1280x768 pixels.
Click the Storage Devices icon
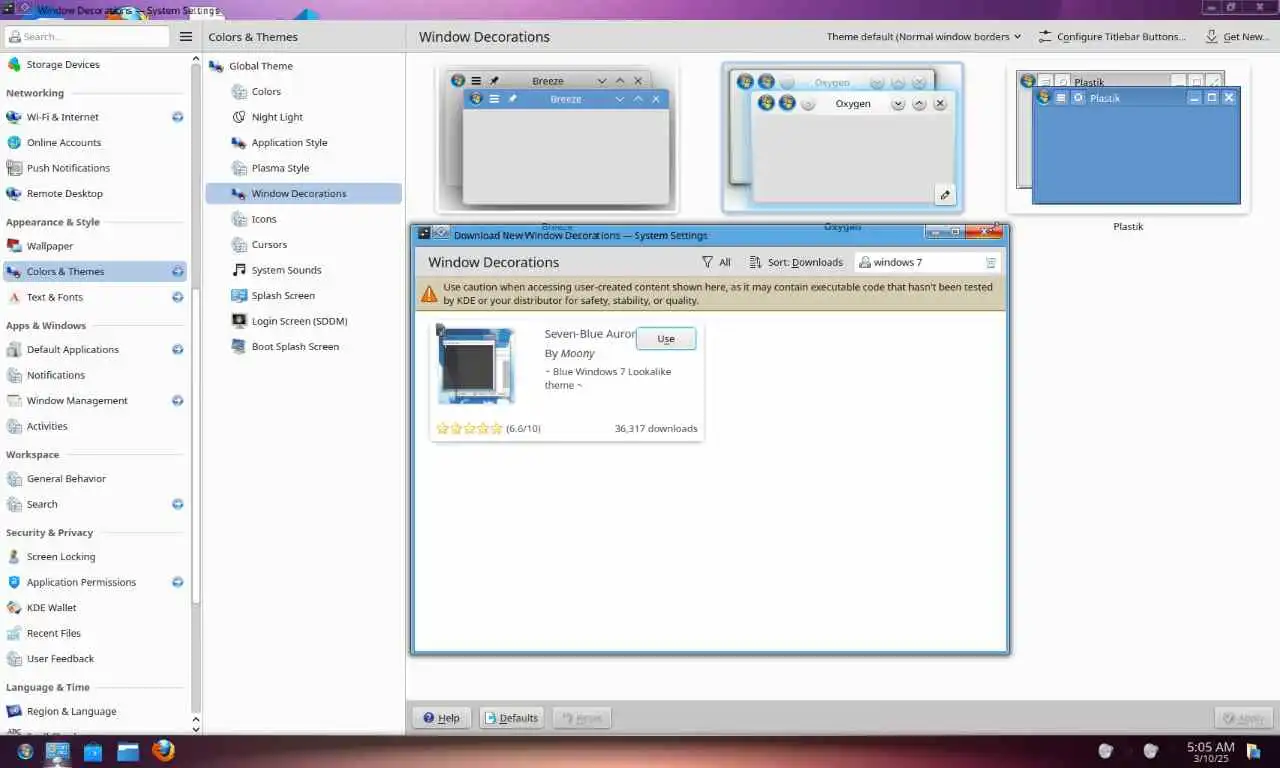pyautogui.click(x=14, y=64)
